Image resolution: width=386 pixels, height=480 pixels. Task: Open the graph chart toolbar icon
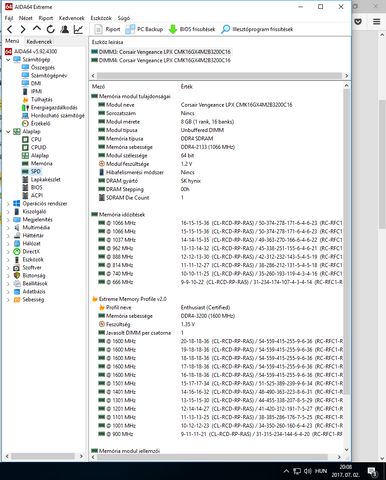click(x=78, y=29)
